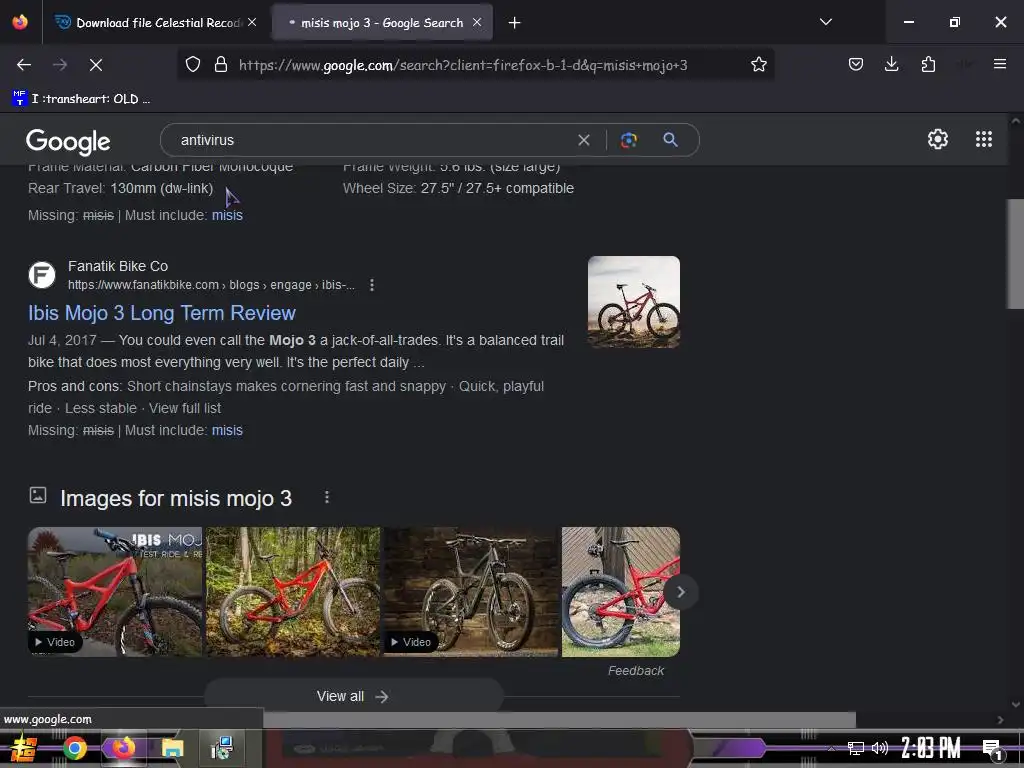Click misis link under Rear Travel specs

point(227,215)
